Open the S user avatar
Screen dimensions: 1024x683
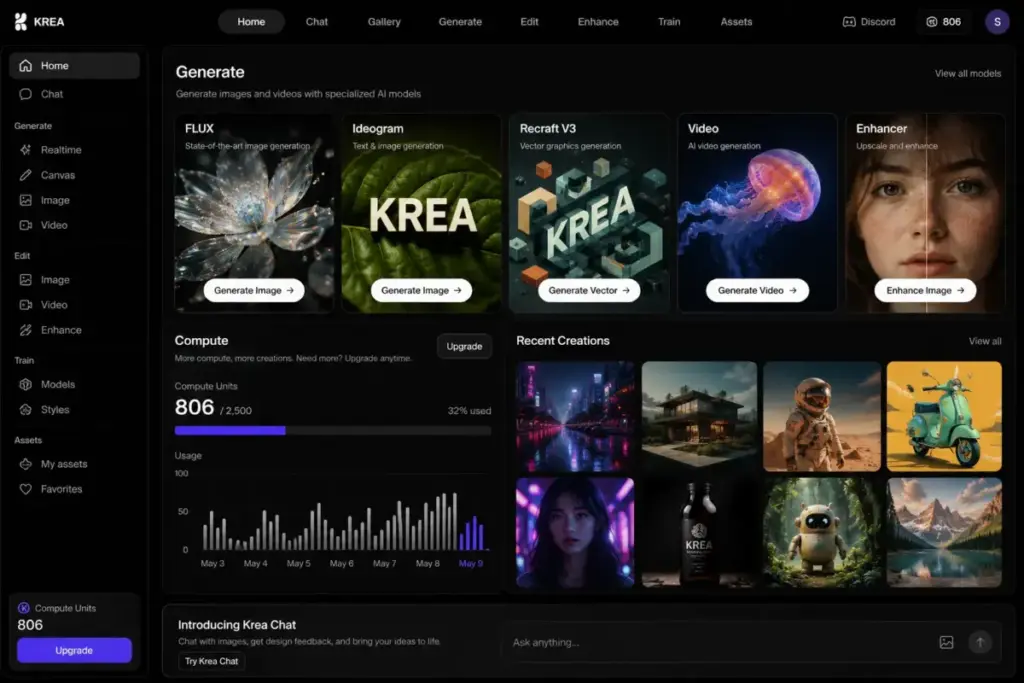pos(997,22)
